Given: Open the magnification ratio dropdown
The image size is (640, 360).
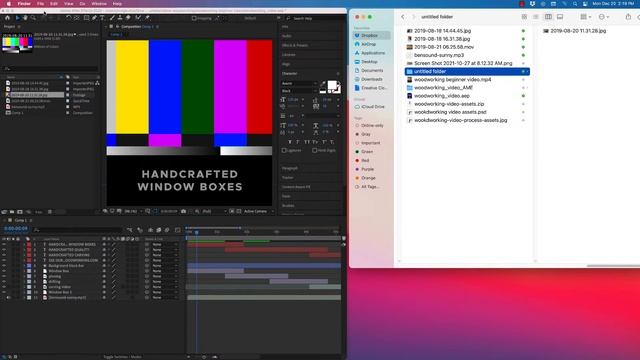Looking at the screenshot, I should coord(132,211).
